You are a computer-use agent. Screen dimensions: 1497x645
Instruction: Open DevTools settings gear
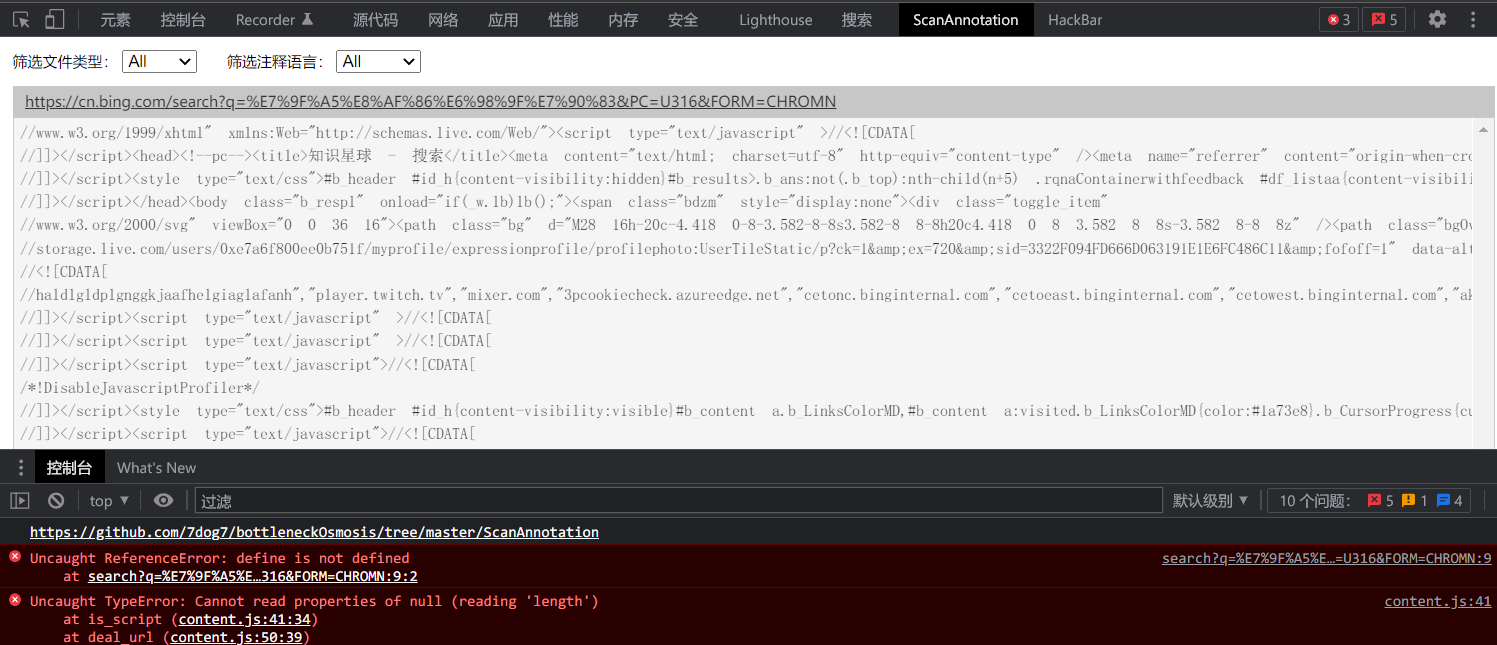point(1437,19)
